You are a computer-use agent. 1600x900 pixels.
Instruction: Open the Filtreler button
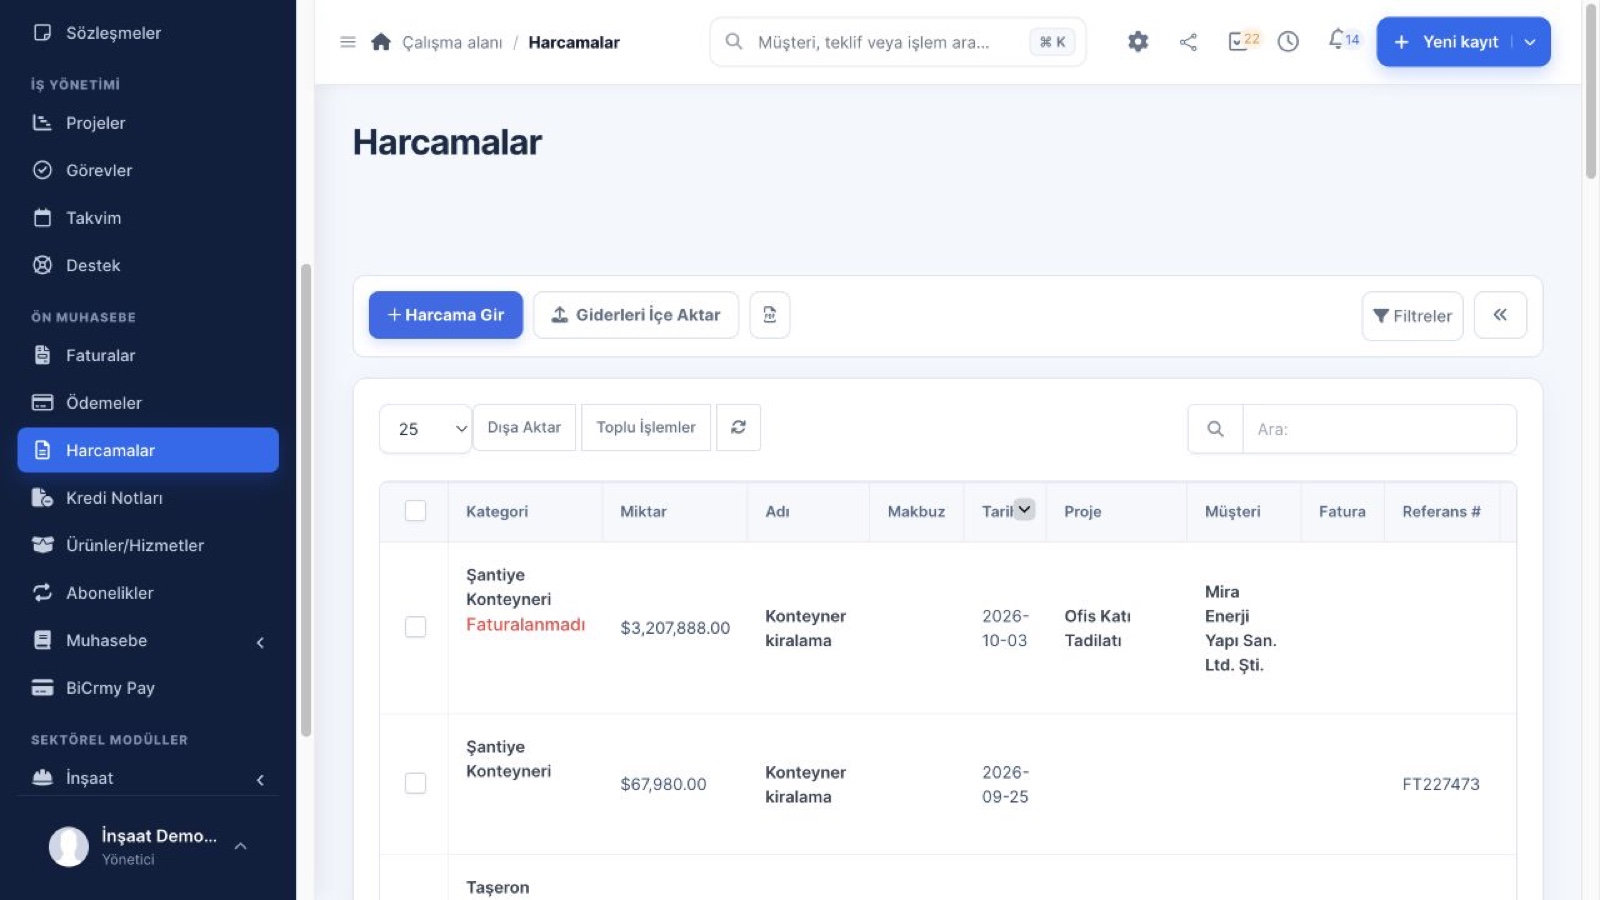[1412, 316]
